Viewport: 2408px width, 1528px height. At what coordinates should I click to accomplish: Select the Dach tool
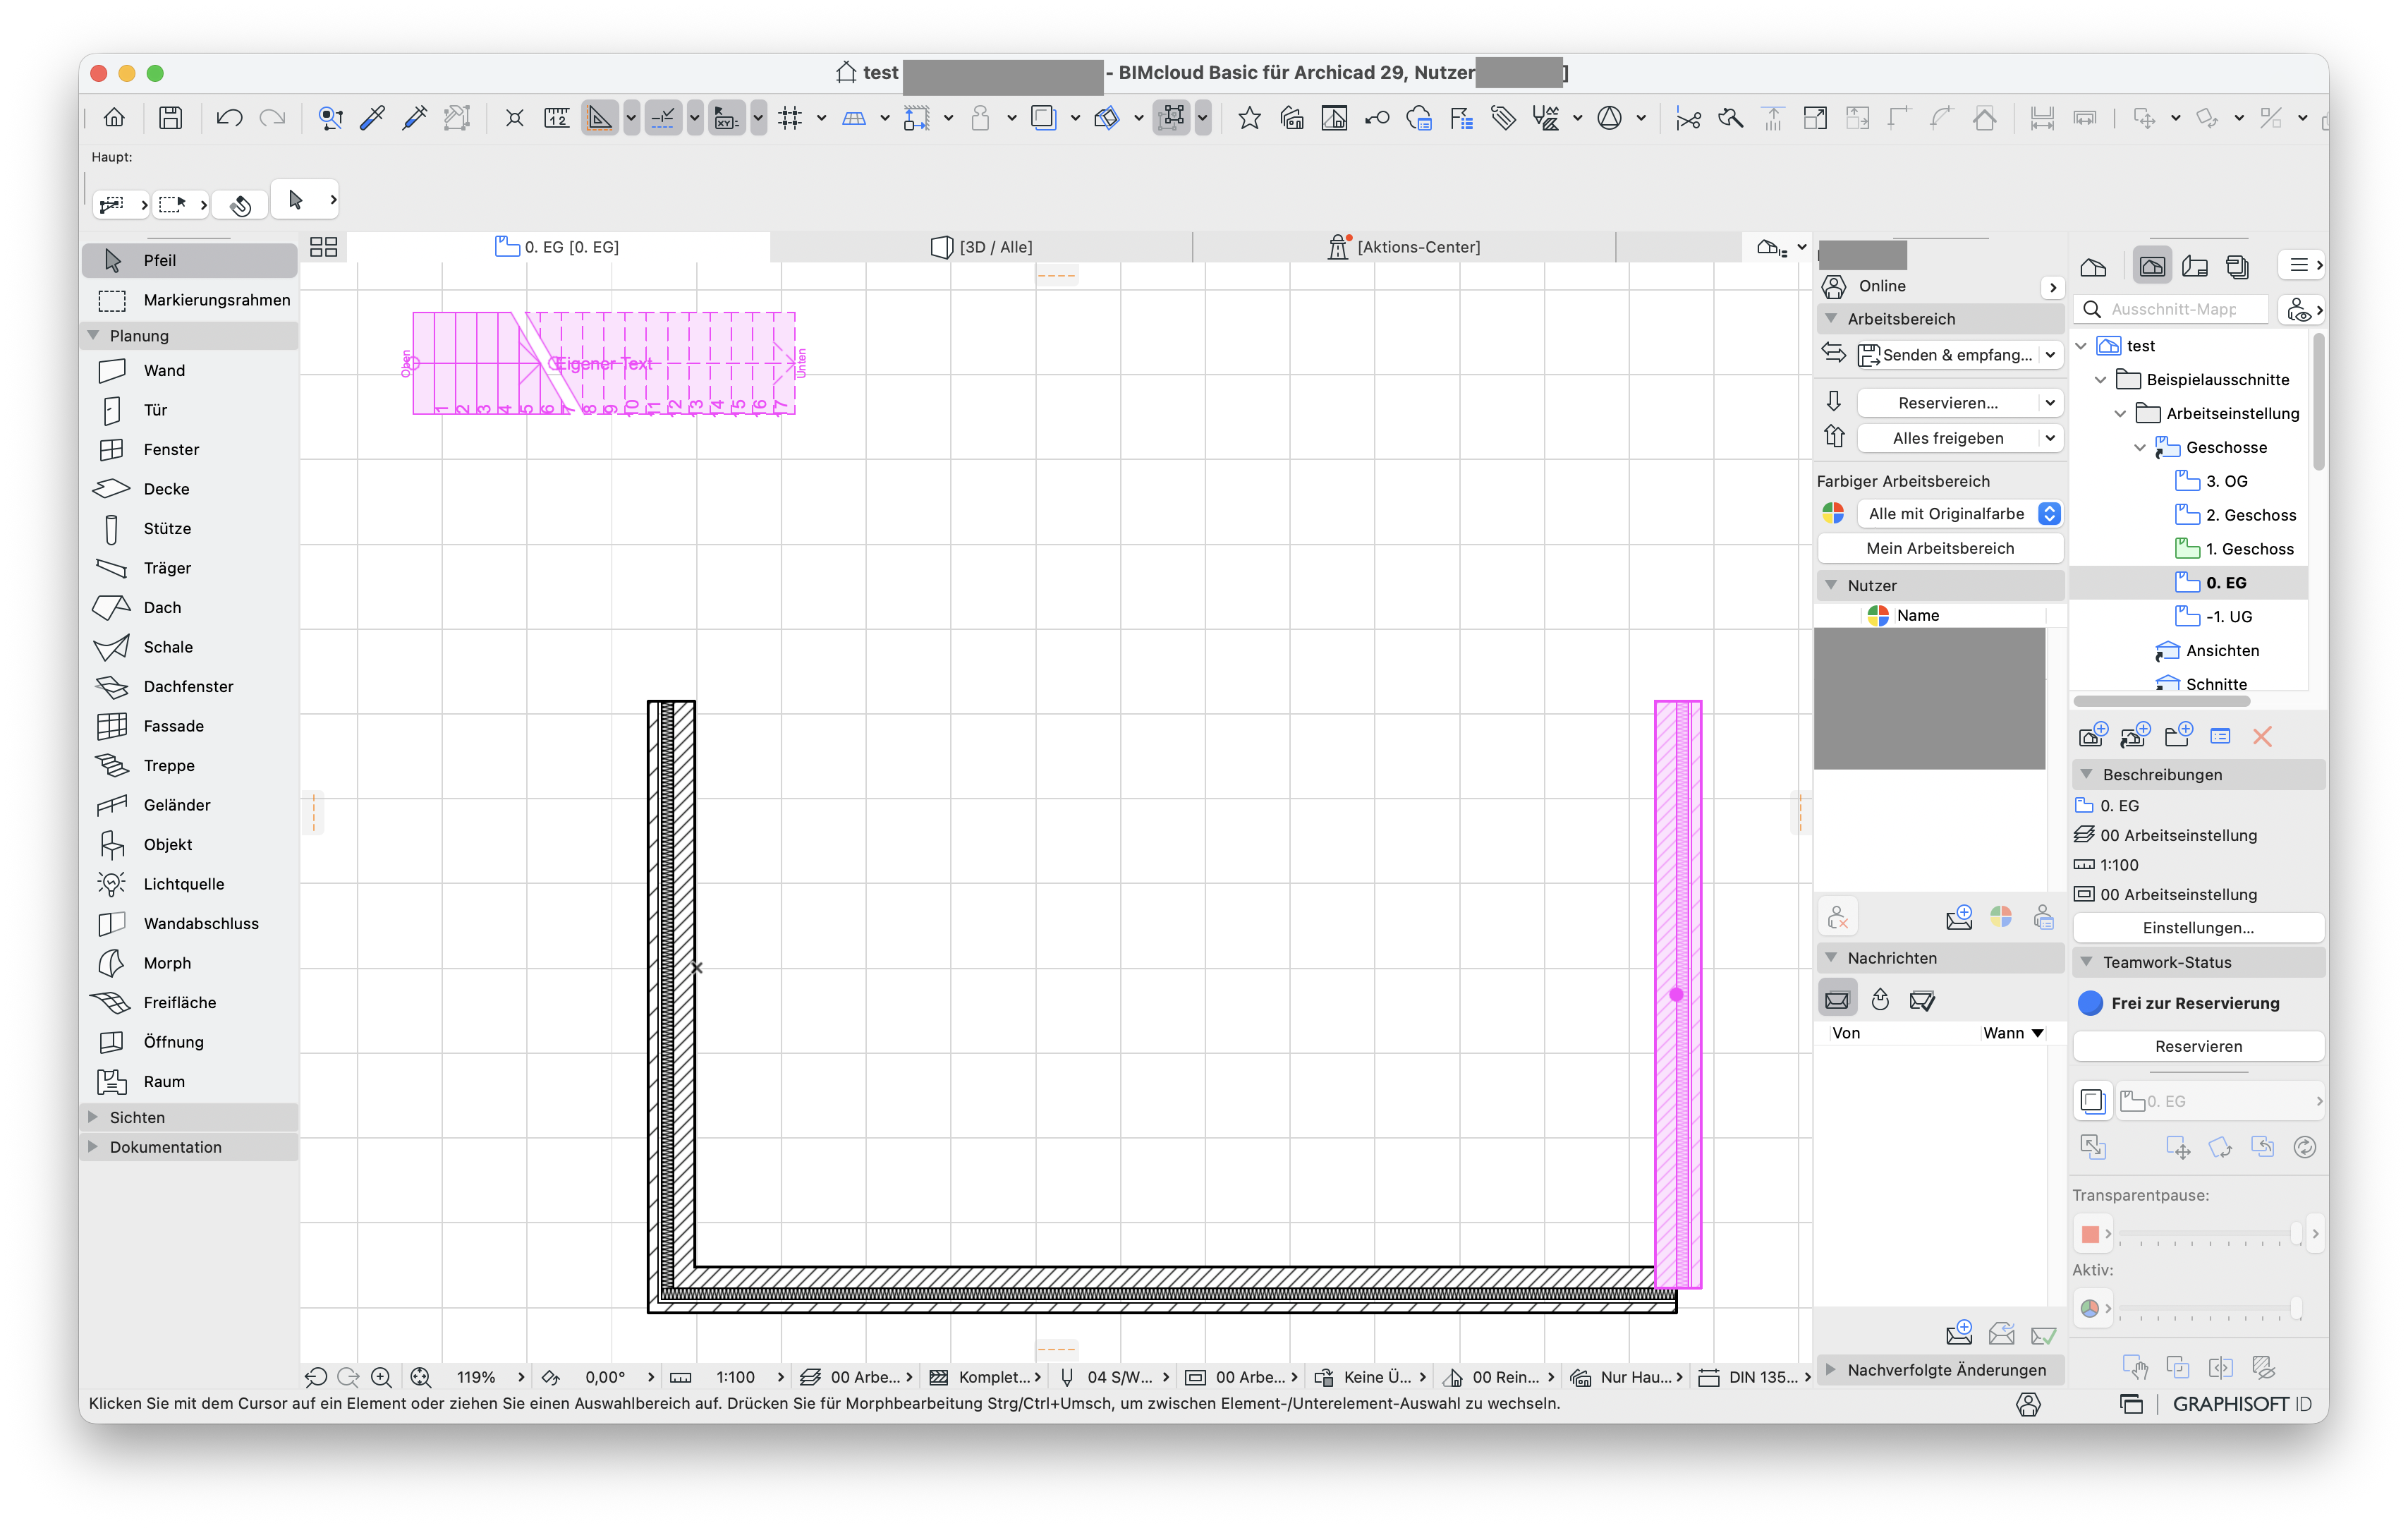pyautogui.click(x=190, y=607)
